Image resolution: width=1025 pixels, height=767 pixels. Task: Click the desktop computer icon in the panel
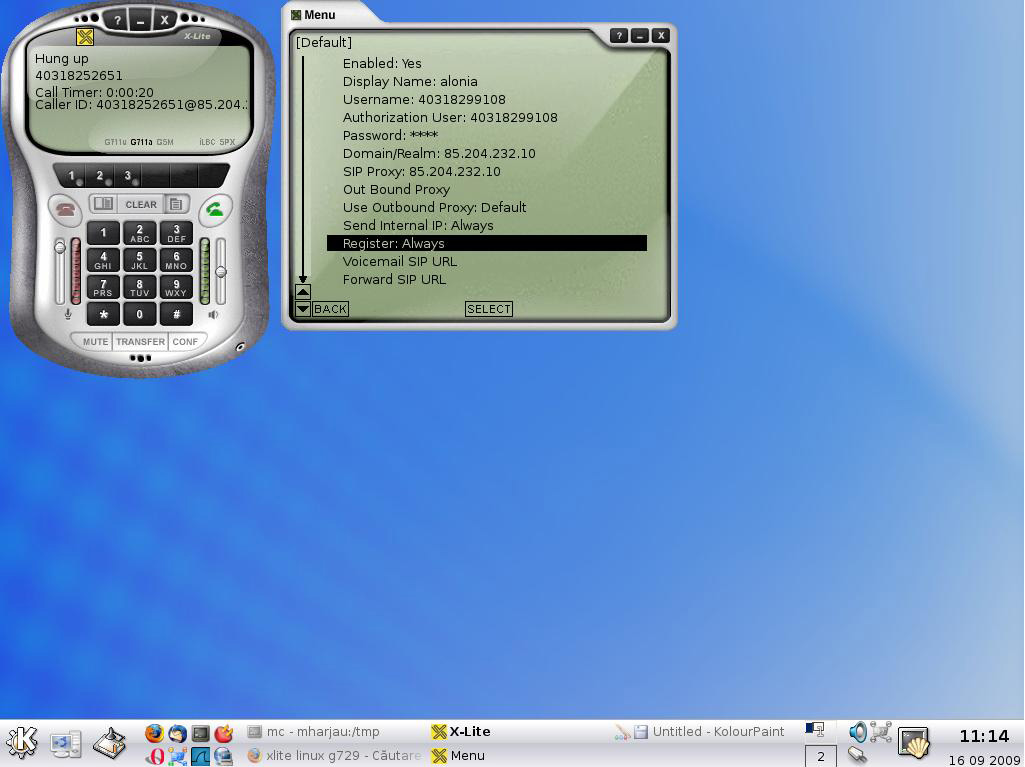pos(67,745)
